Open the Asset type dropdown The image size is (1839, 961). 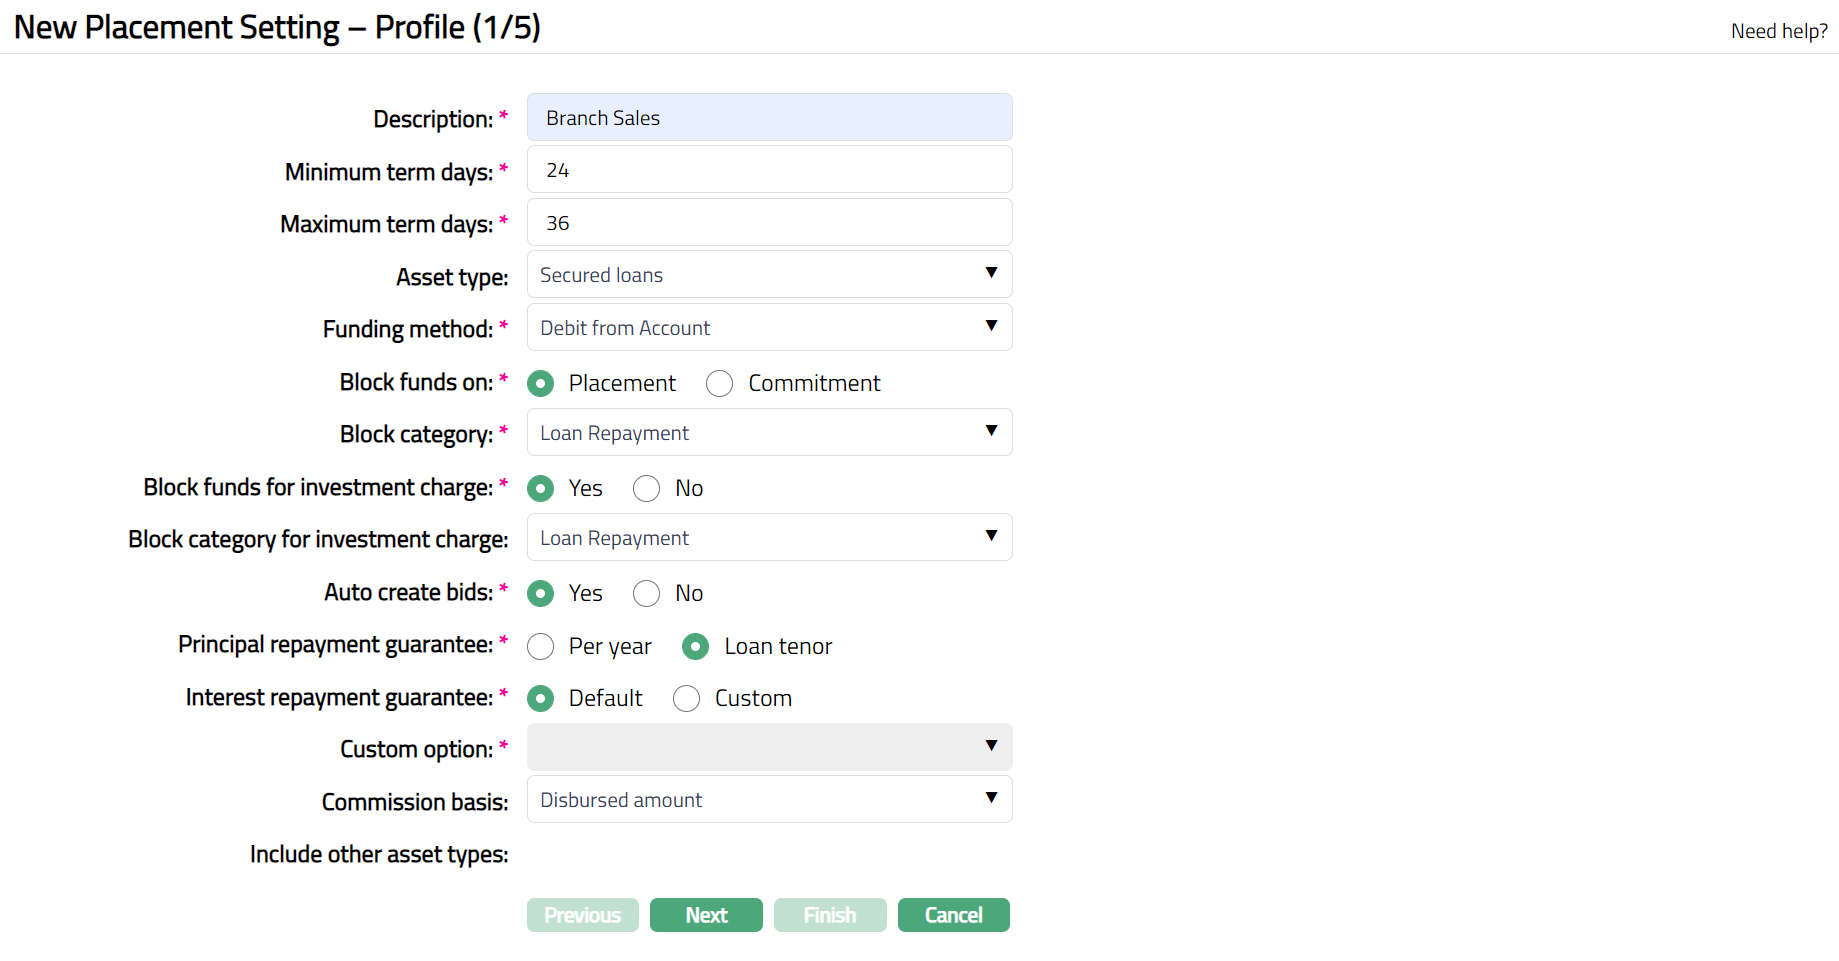tap(769, 275)
